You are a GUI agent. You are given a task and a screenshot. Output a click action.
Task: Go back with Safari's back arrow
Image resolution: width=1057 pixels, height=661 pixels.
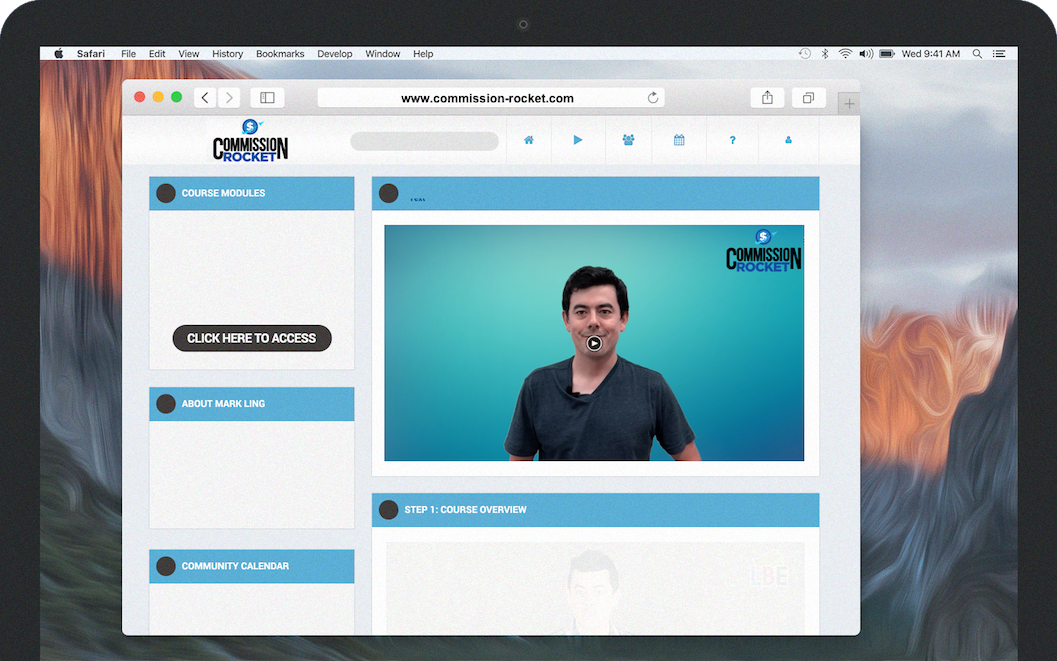pyautogui.click(x=205, y=98)
